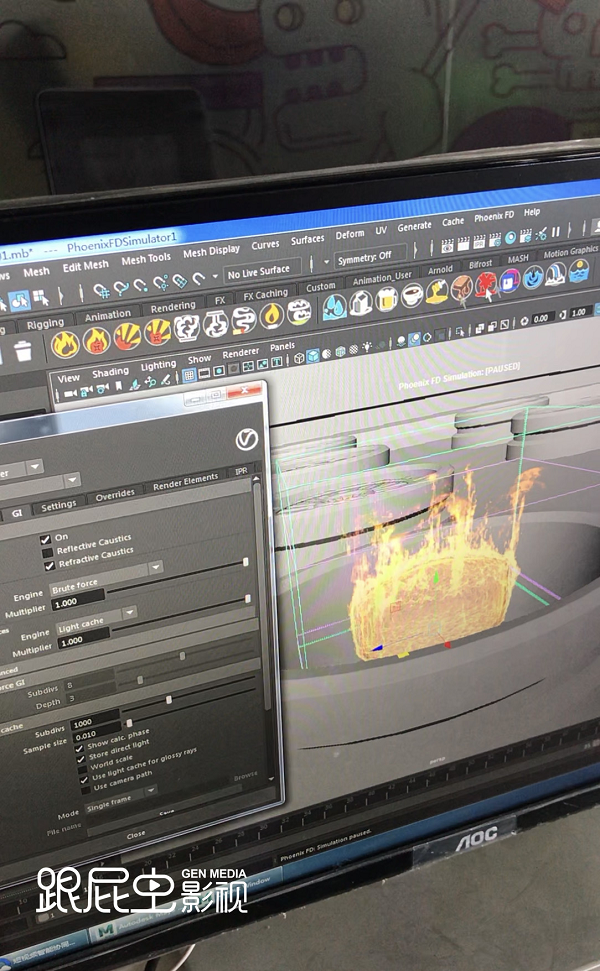This screenshot has width=600, height=971.
Task: Click the chocolate block shelf icon
Action: 461,289
